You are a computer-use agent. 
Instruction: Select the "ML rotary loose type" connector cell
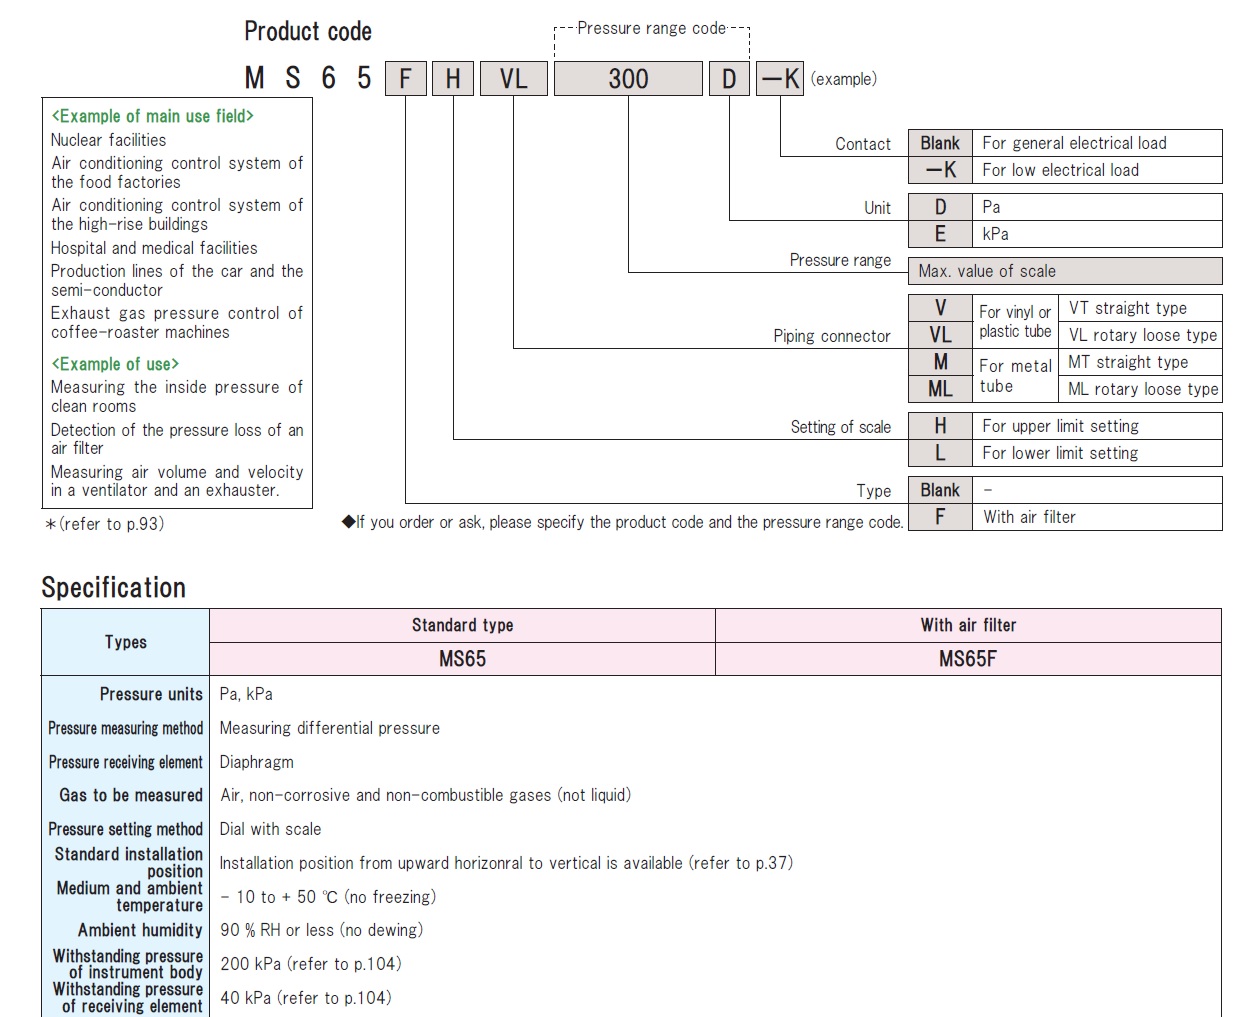point(1142,389)
